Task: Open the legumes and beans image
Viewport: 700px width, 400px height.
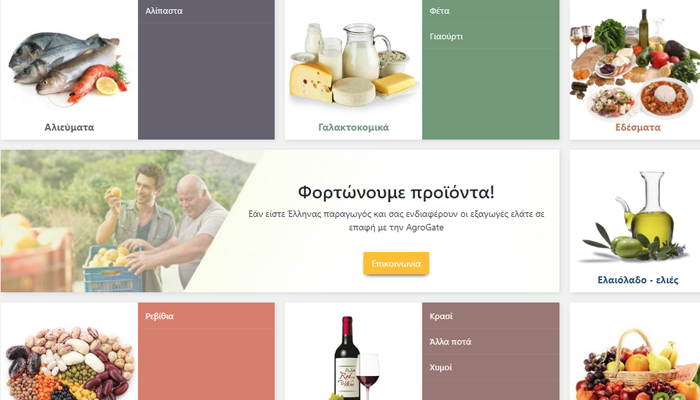Action: [70, 362]
